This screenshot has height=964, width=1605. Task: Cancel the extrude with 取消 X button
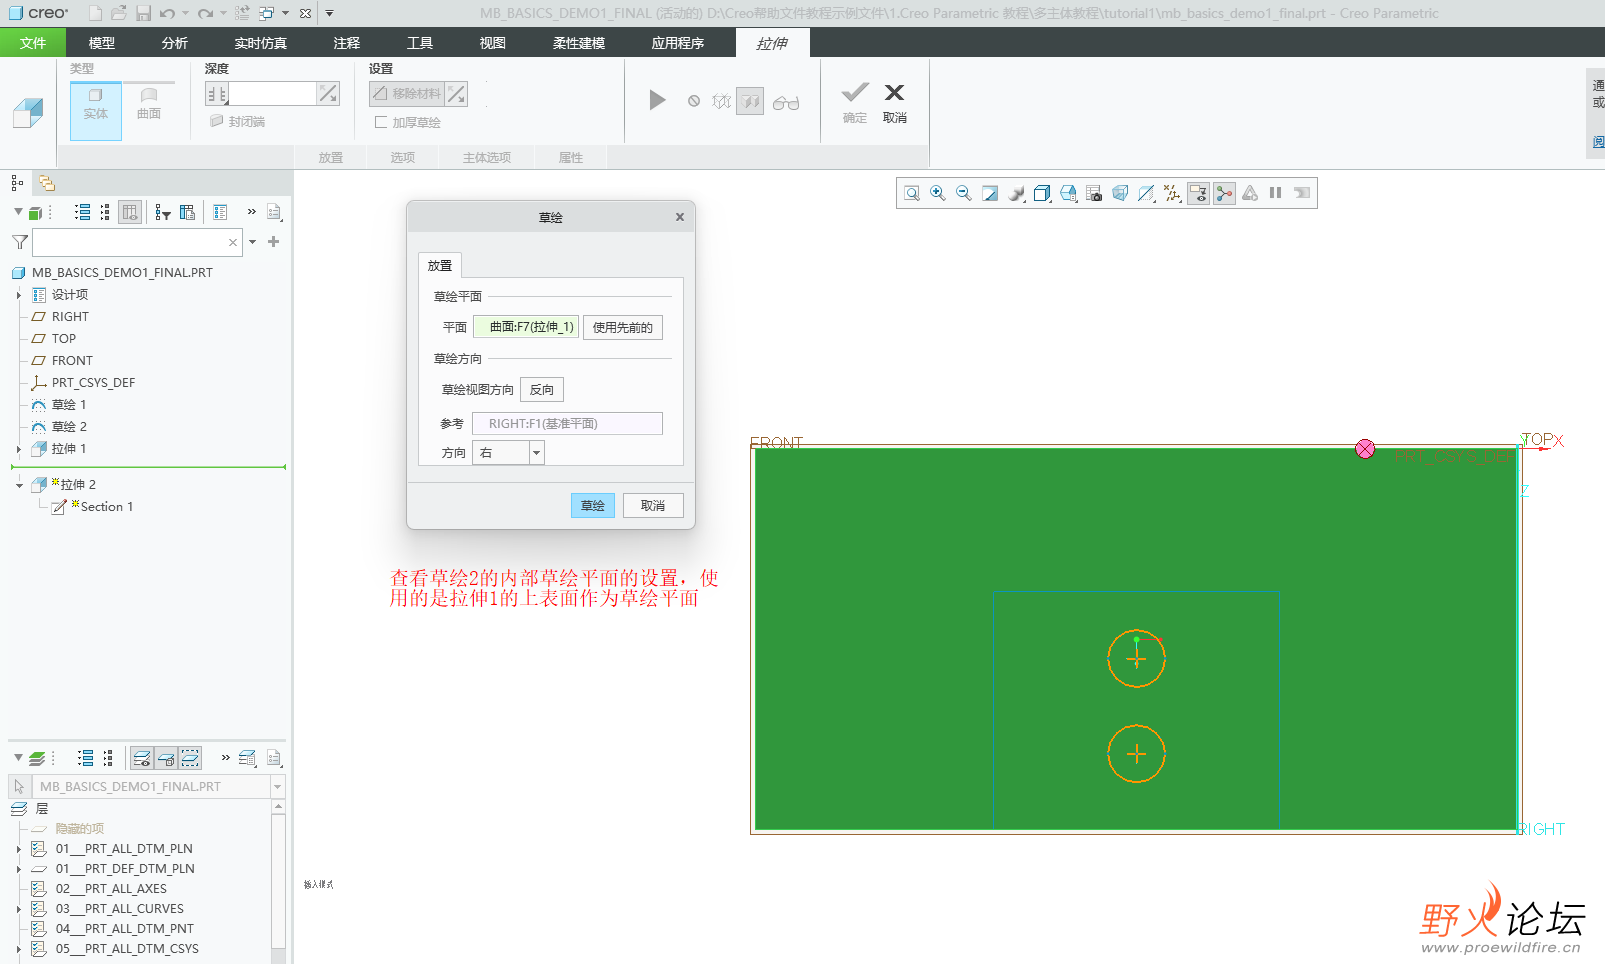[x=895, y=102]
